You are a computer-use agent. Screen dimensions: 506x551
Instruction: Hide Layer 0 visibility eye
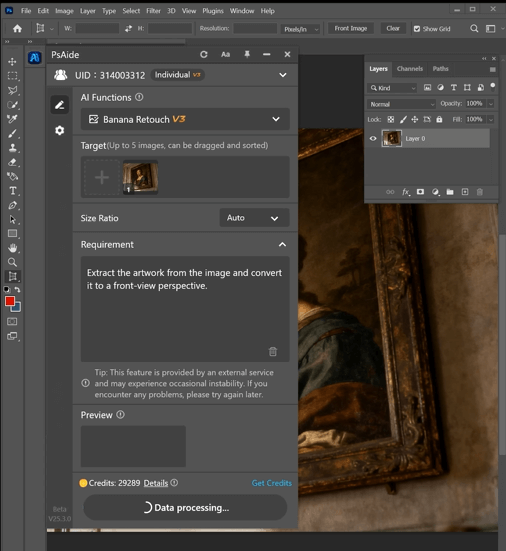tap(373, 138)
